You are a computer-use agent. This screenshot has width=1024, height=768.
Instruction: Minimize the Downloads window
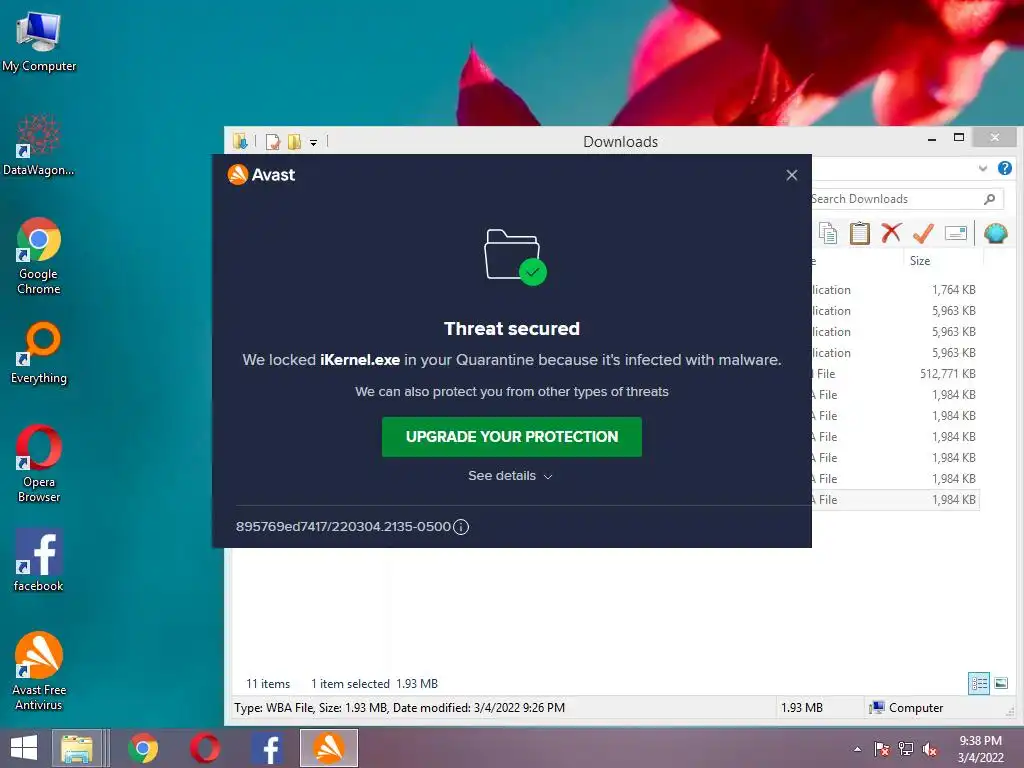click(932, 138)
